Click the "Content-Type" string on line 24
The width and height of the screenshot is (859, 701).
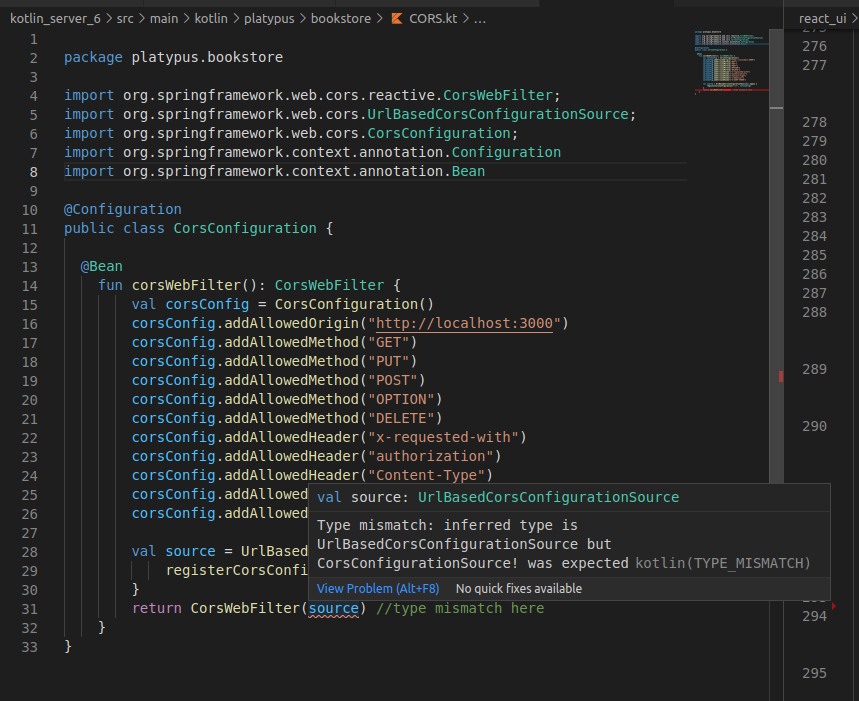click(426, 475)
